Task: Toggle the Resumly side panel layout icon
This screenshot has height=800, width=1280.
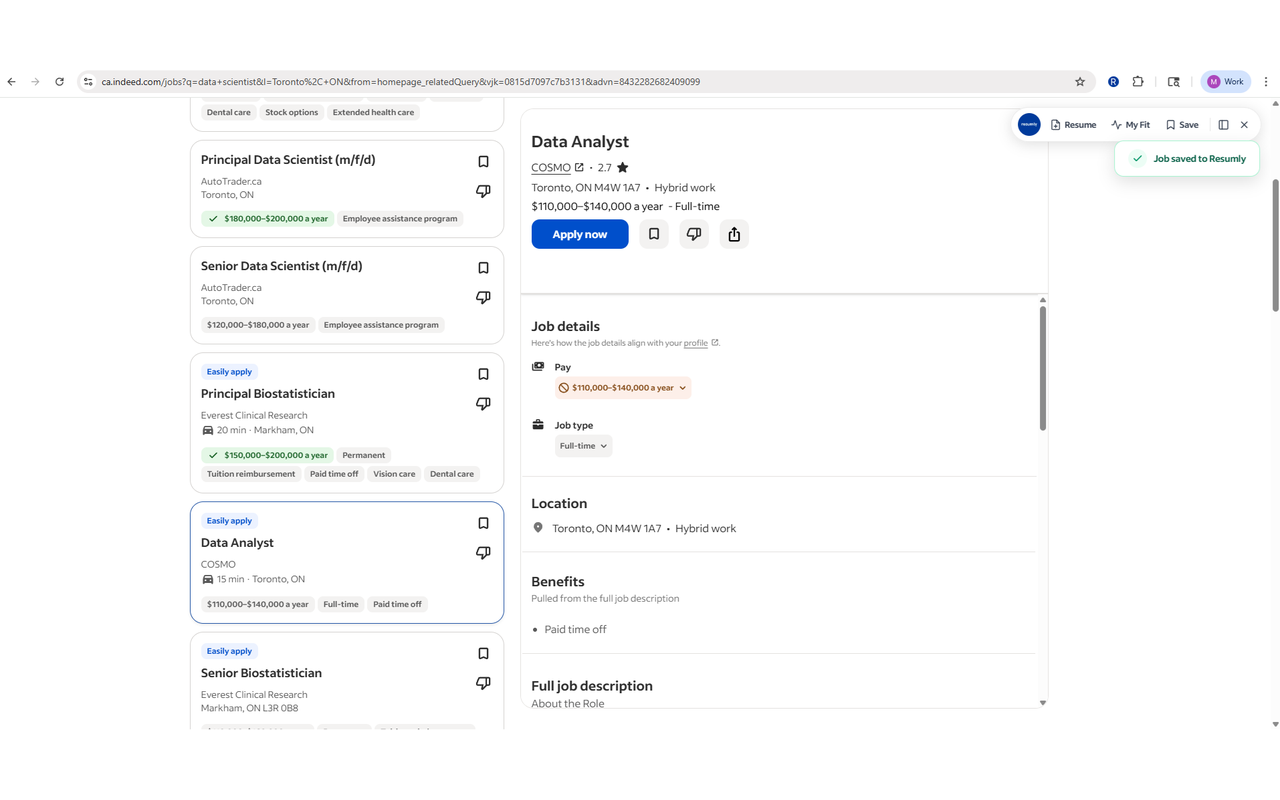Action: pyautogui.click(x=1223, y=125)
